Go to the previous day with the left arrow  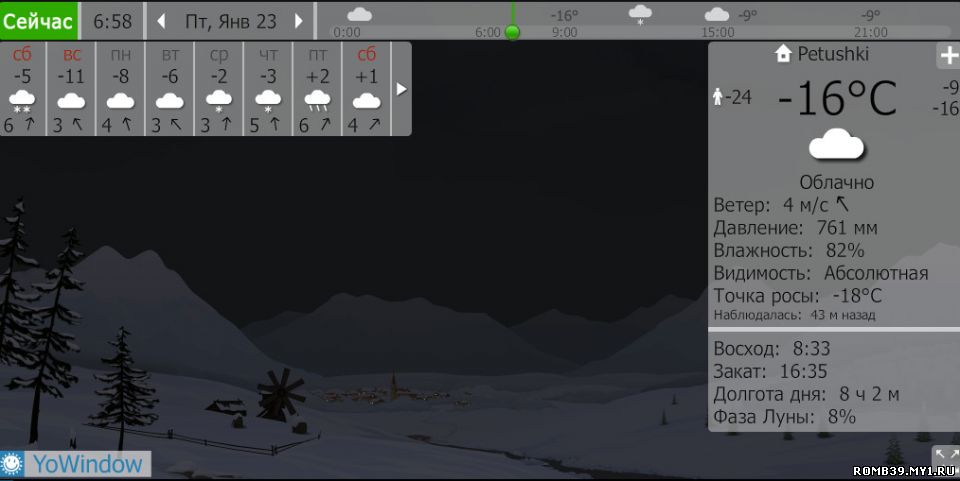[161, 21]
